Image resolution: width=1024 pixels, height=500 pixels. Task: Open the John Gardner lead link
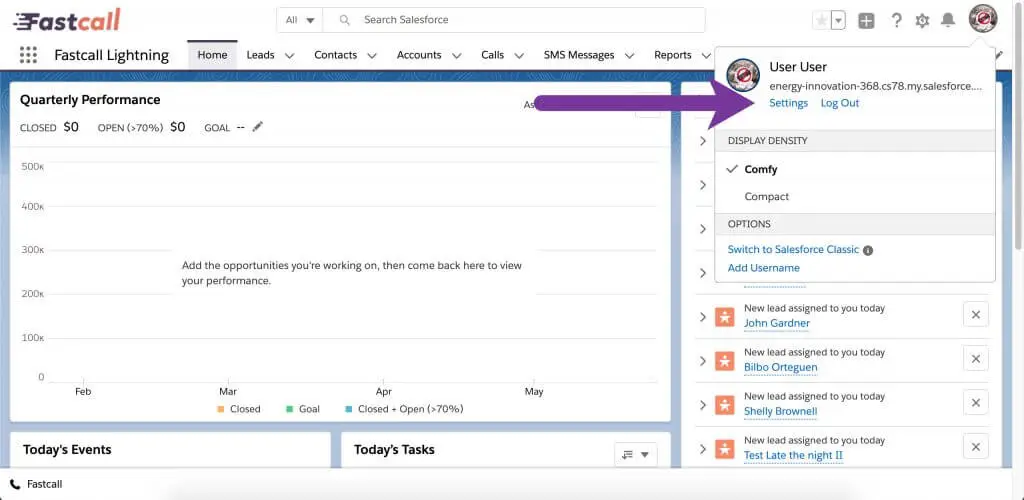pos(776,323)
